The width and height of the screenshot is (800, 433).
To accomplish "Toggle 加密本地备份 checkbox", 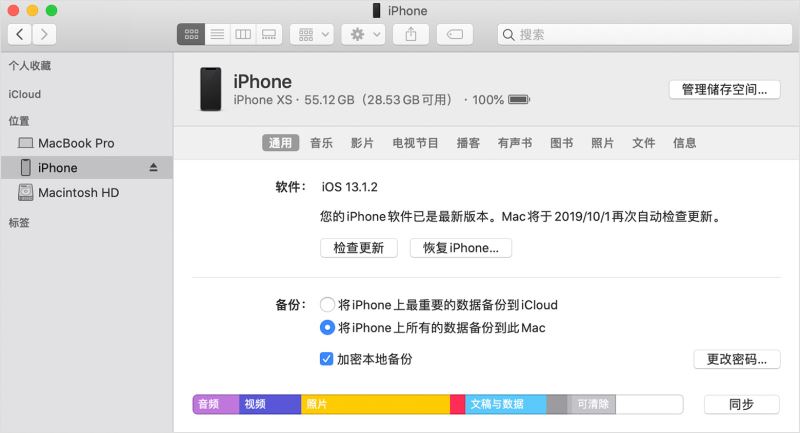I will (x=327, y=359).
